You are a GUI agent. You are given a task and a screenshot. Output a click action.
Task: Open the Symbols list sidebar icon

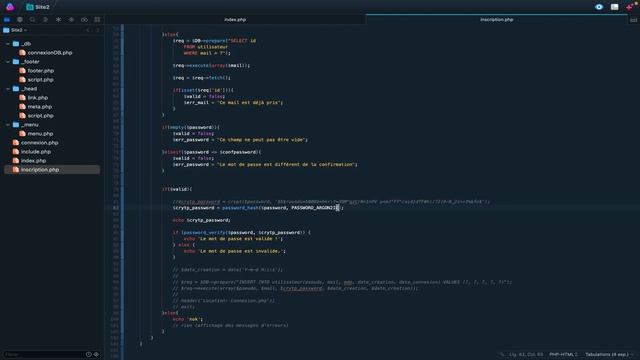tap(45, 20)
